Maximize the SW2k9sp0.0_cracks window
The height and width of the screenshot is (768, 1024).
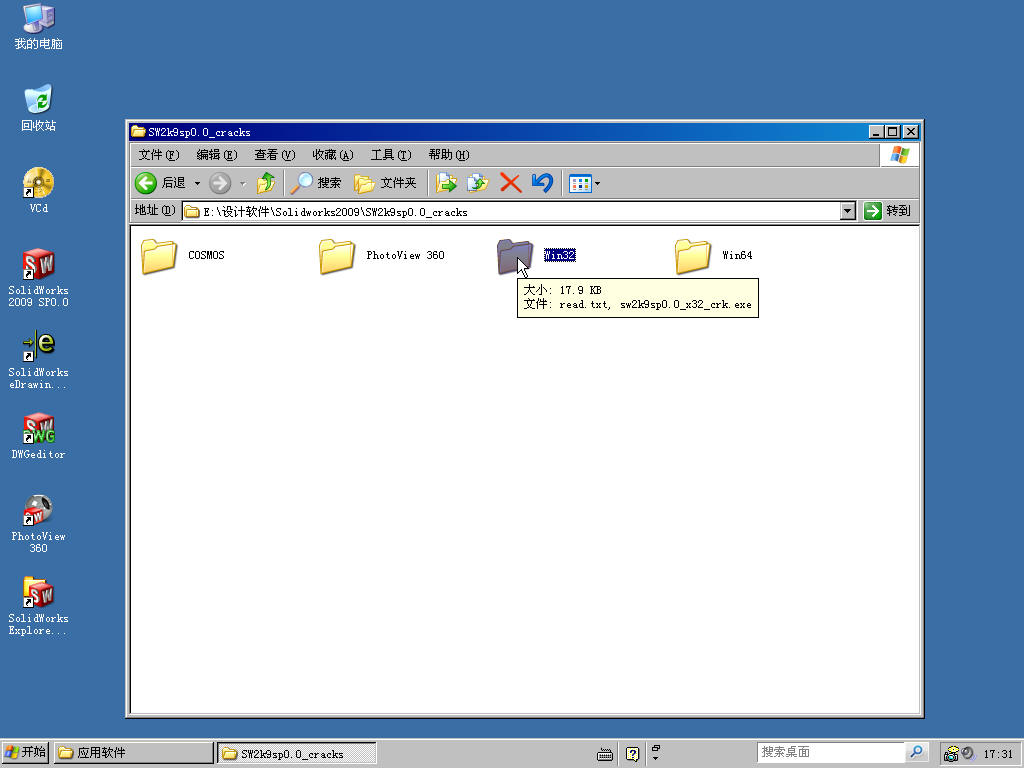coord(893,132)
